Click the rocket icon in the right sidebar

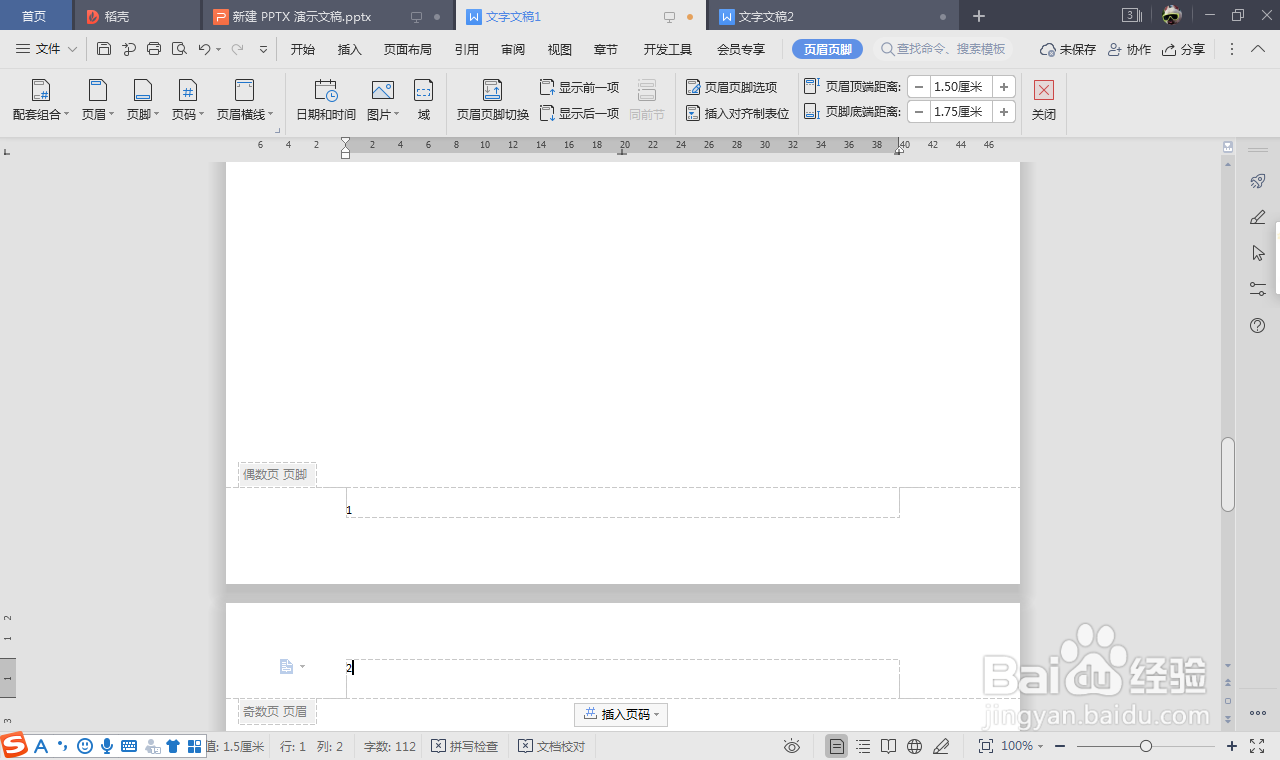[1258, 181]
